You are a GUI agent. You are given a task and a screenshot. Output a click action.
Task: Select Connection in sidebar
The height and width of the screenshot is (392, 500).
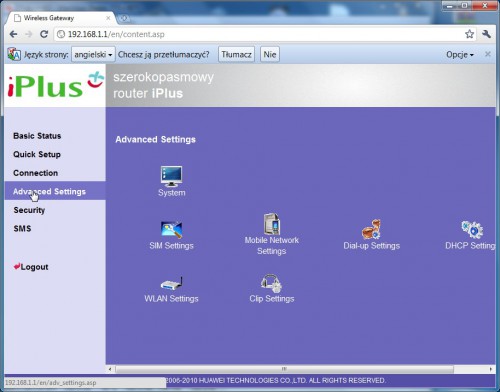coord(35,173)
